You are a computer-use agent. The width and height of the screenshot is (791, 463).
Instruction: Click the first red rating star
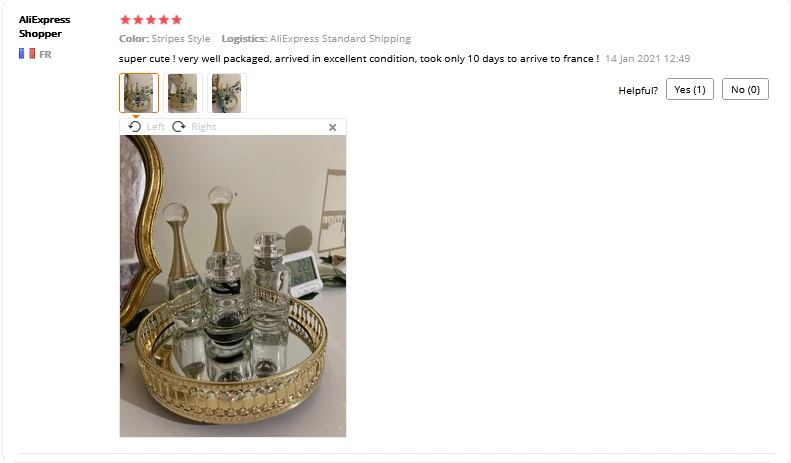click(125, 20)
